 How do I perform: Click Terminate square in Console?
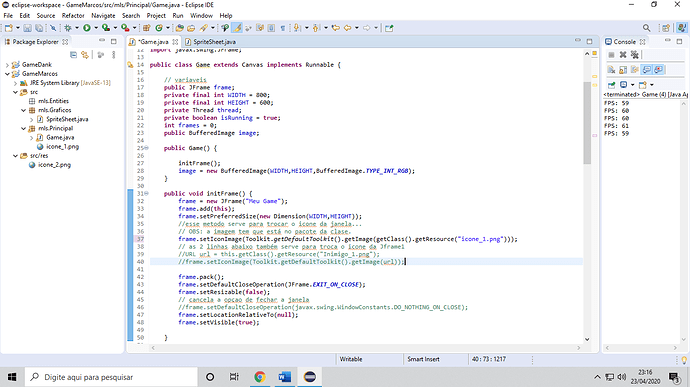coord(611,55)
